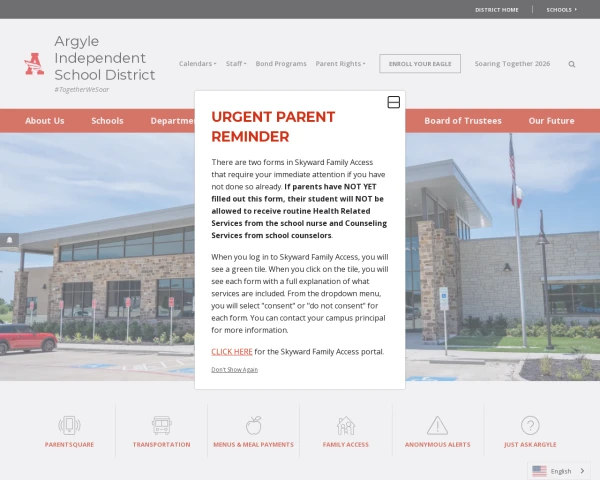
Task: Open the Menus & Meal Payments label
Action: coord(253,444)
